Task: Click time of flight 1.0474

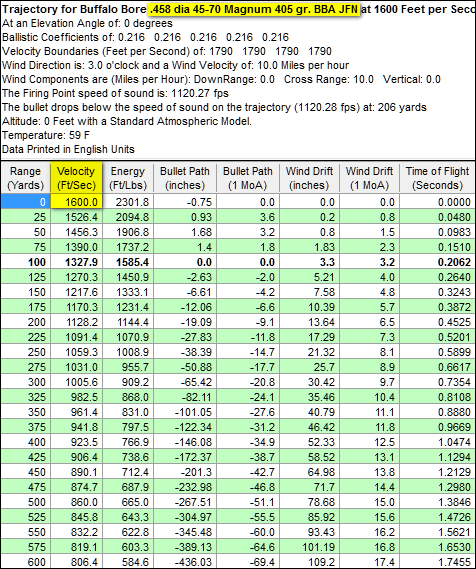Action: (x=438, y=442)
